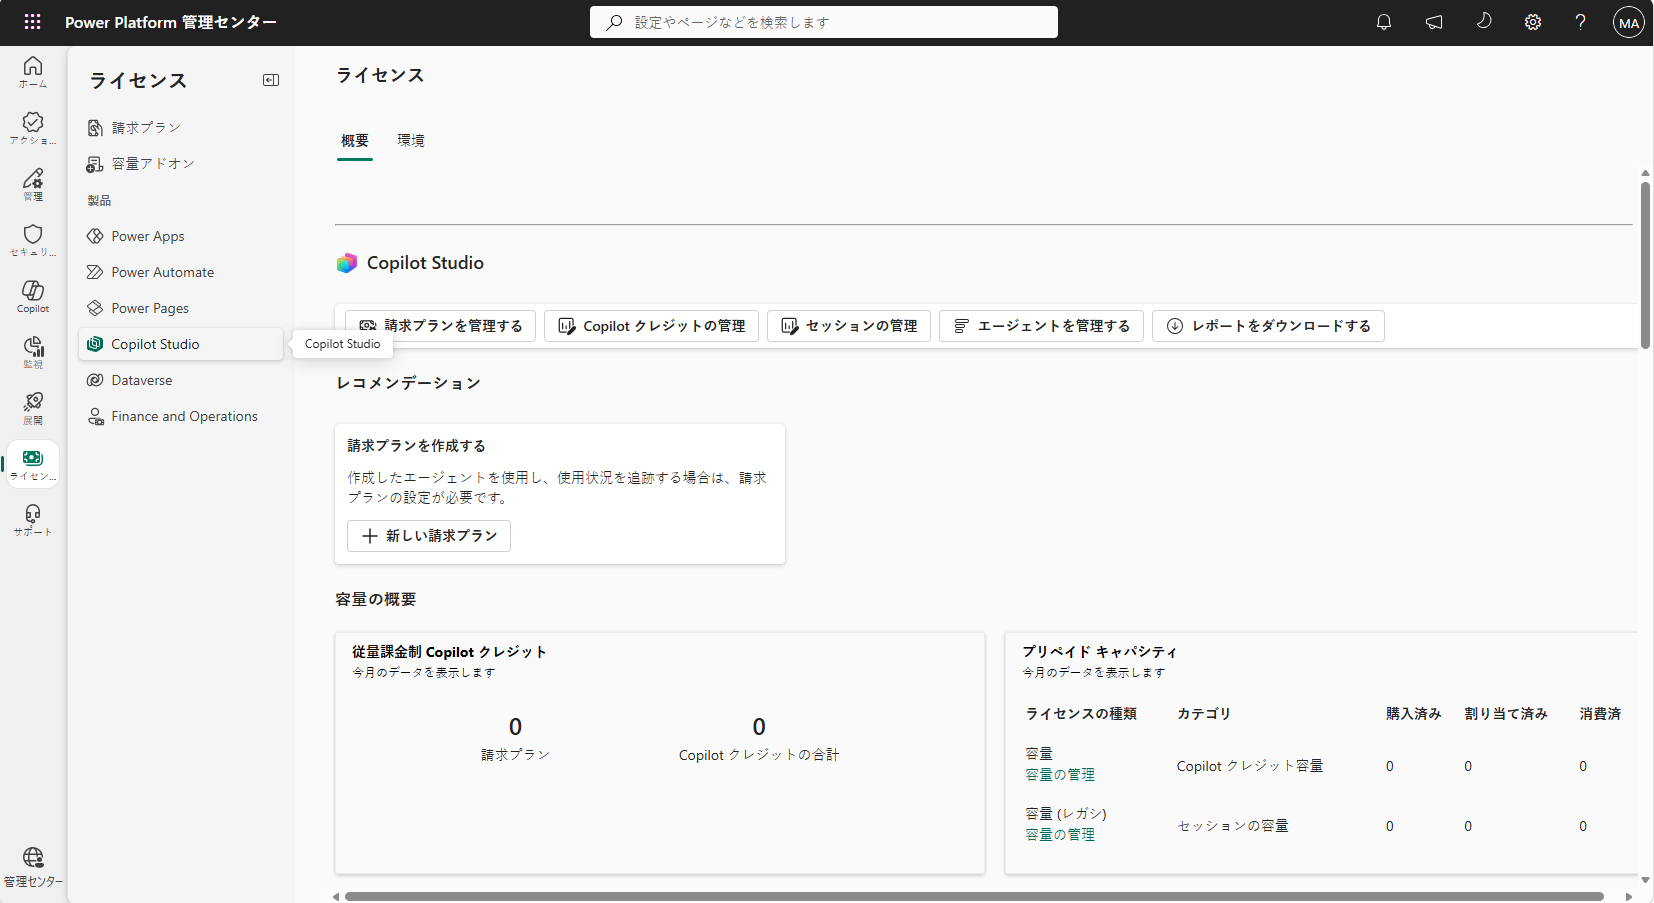Click セッションの管理 button
The width and height of the screenshot is (1654, 903).
coord(849,326)
